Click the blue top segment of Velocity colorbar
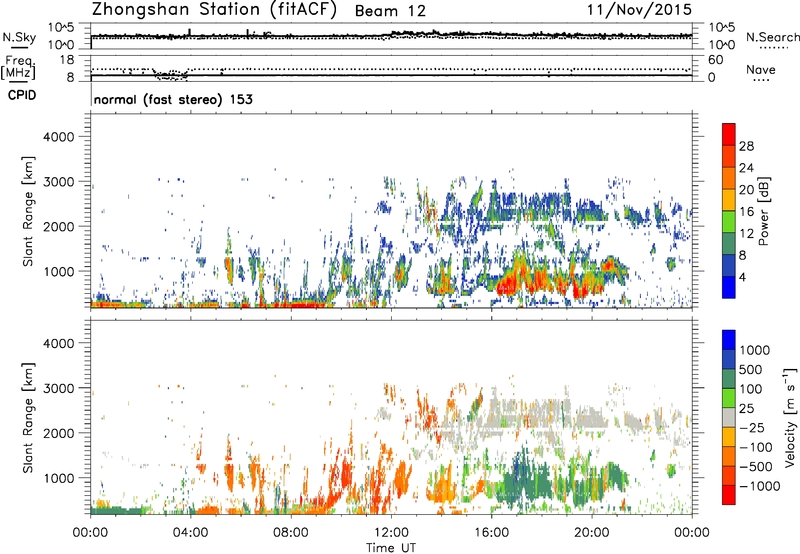 pos(729,340)
